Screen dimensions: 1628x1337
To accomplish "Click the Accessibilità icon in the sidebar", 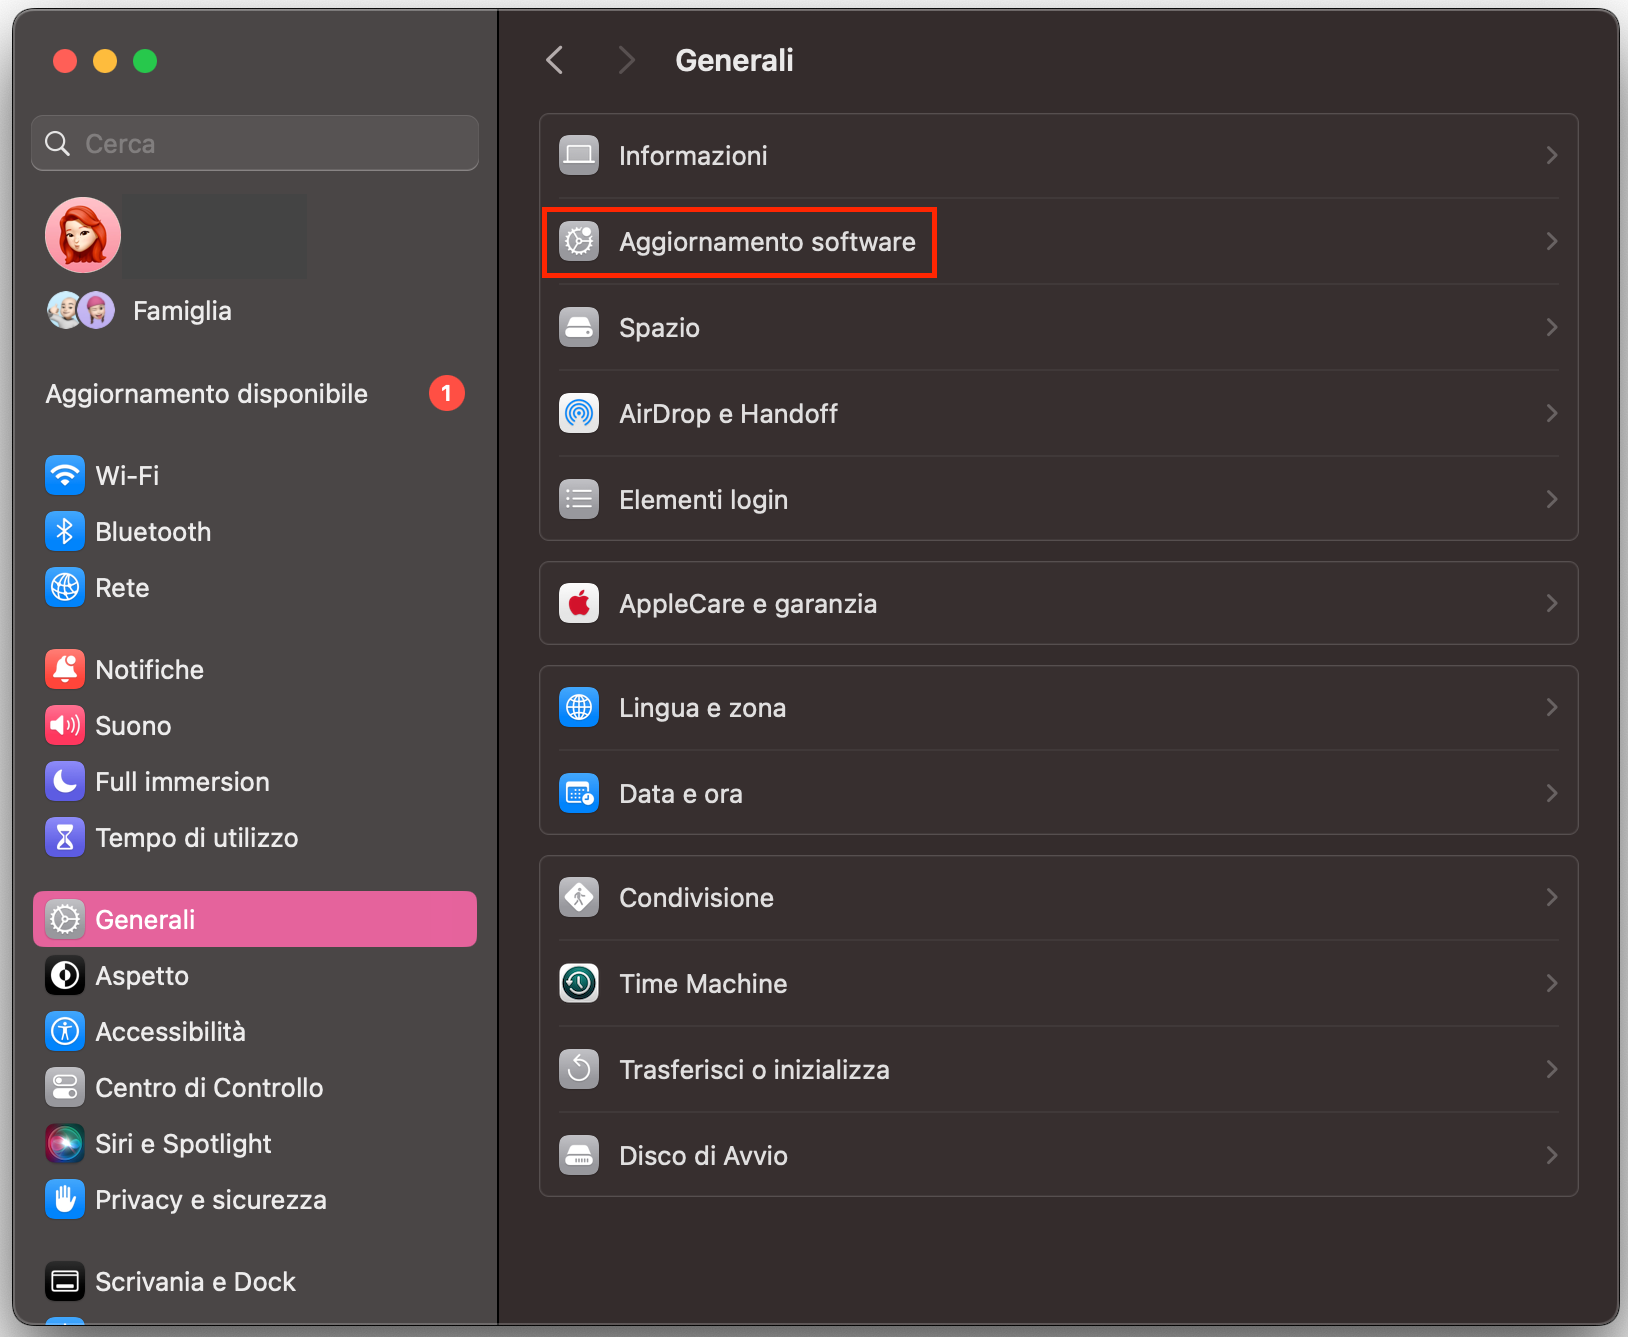I will click(x=64, y=1031).
